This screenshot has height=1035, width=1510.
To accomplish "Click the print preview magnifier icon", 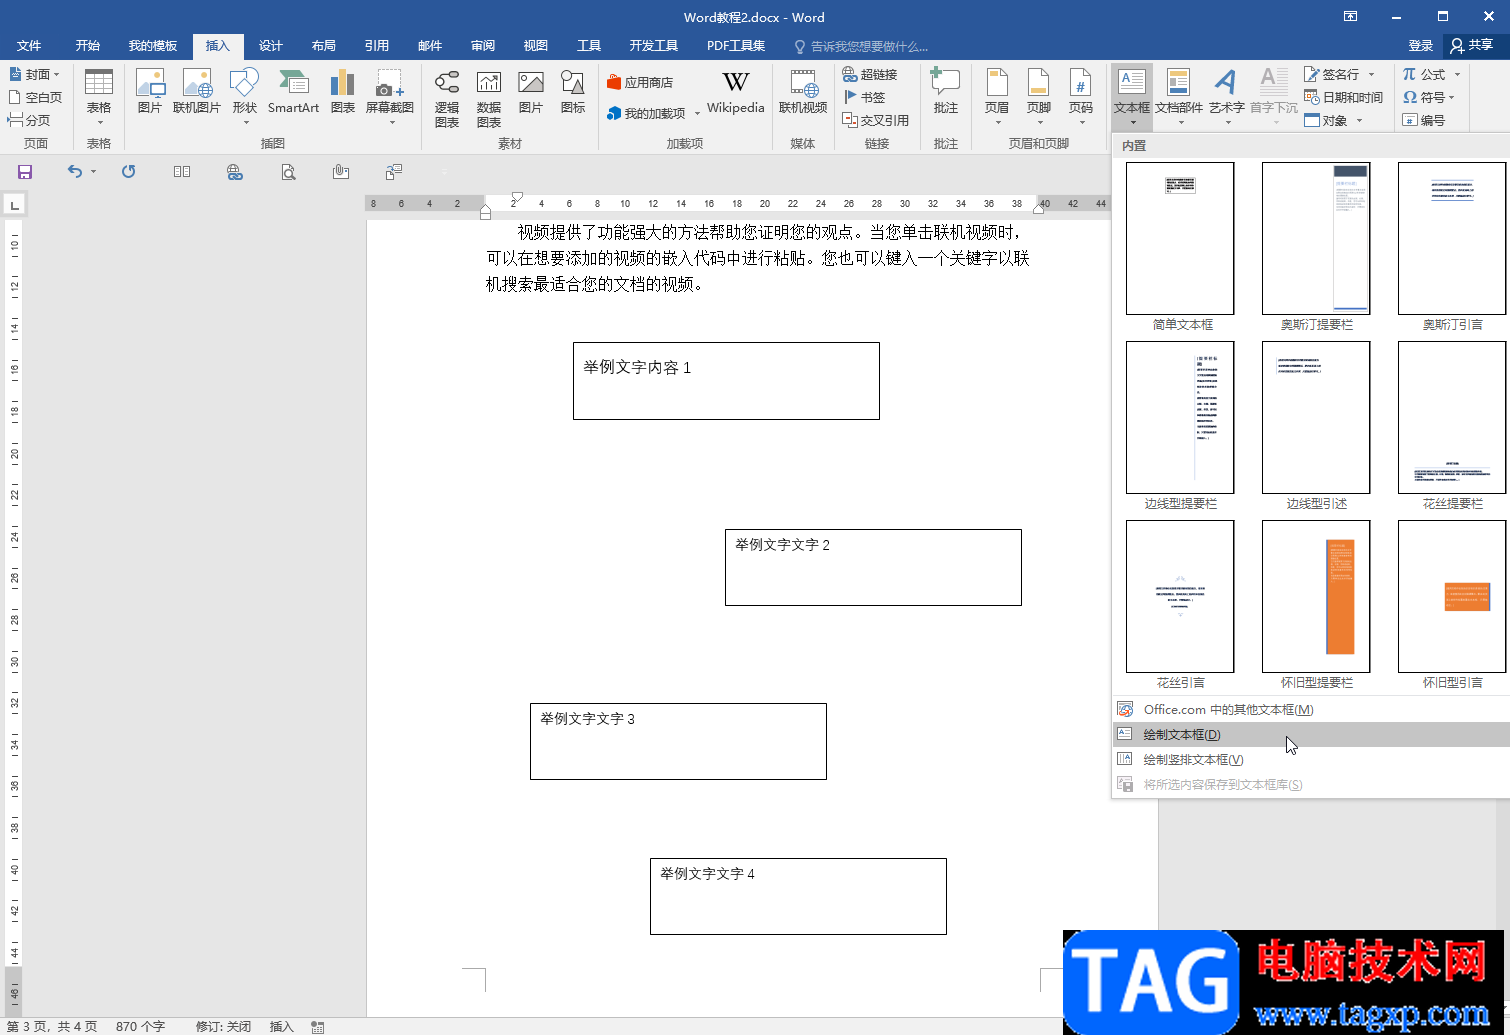I will pyautogui.click(x=288, y=172).
